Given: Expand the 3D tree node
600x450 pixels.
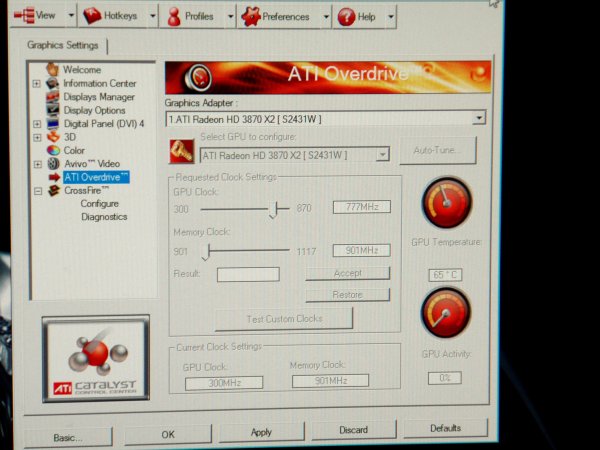Looking at the screenshot, I should (x=37, y=137).
